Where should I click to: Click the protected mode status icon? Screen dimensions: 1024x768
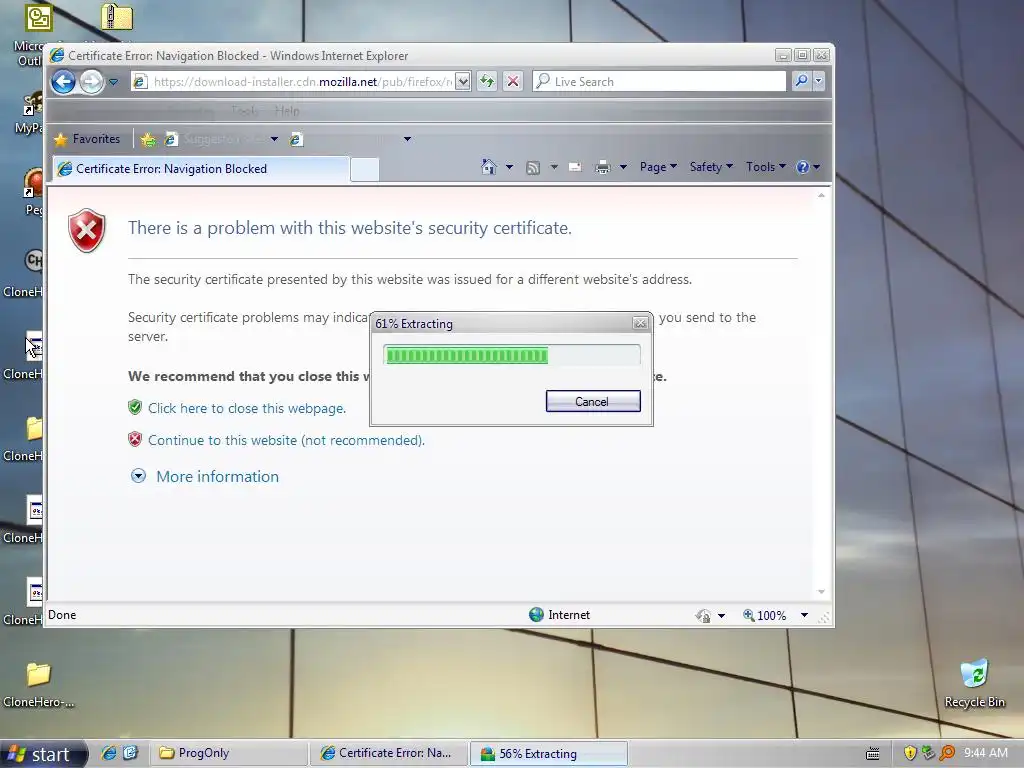coord(703,615)
